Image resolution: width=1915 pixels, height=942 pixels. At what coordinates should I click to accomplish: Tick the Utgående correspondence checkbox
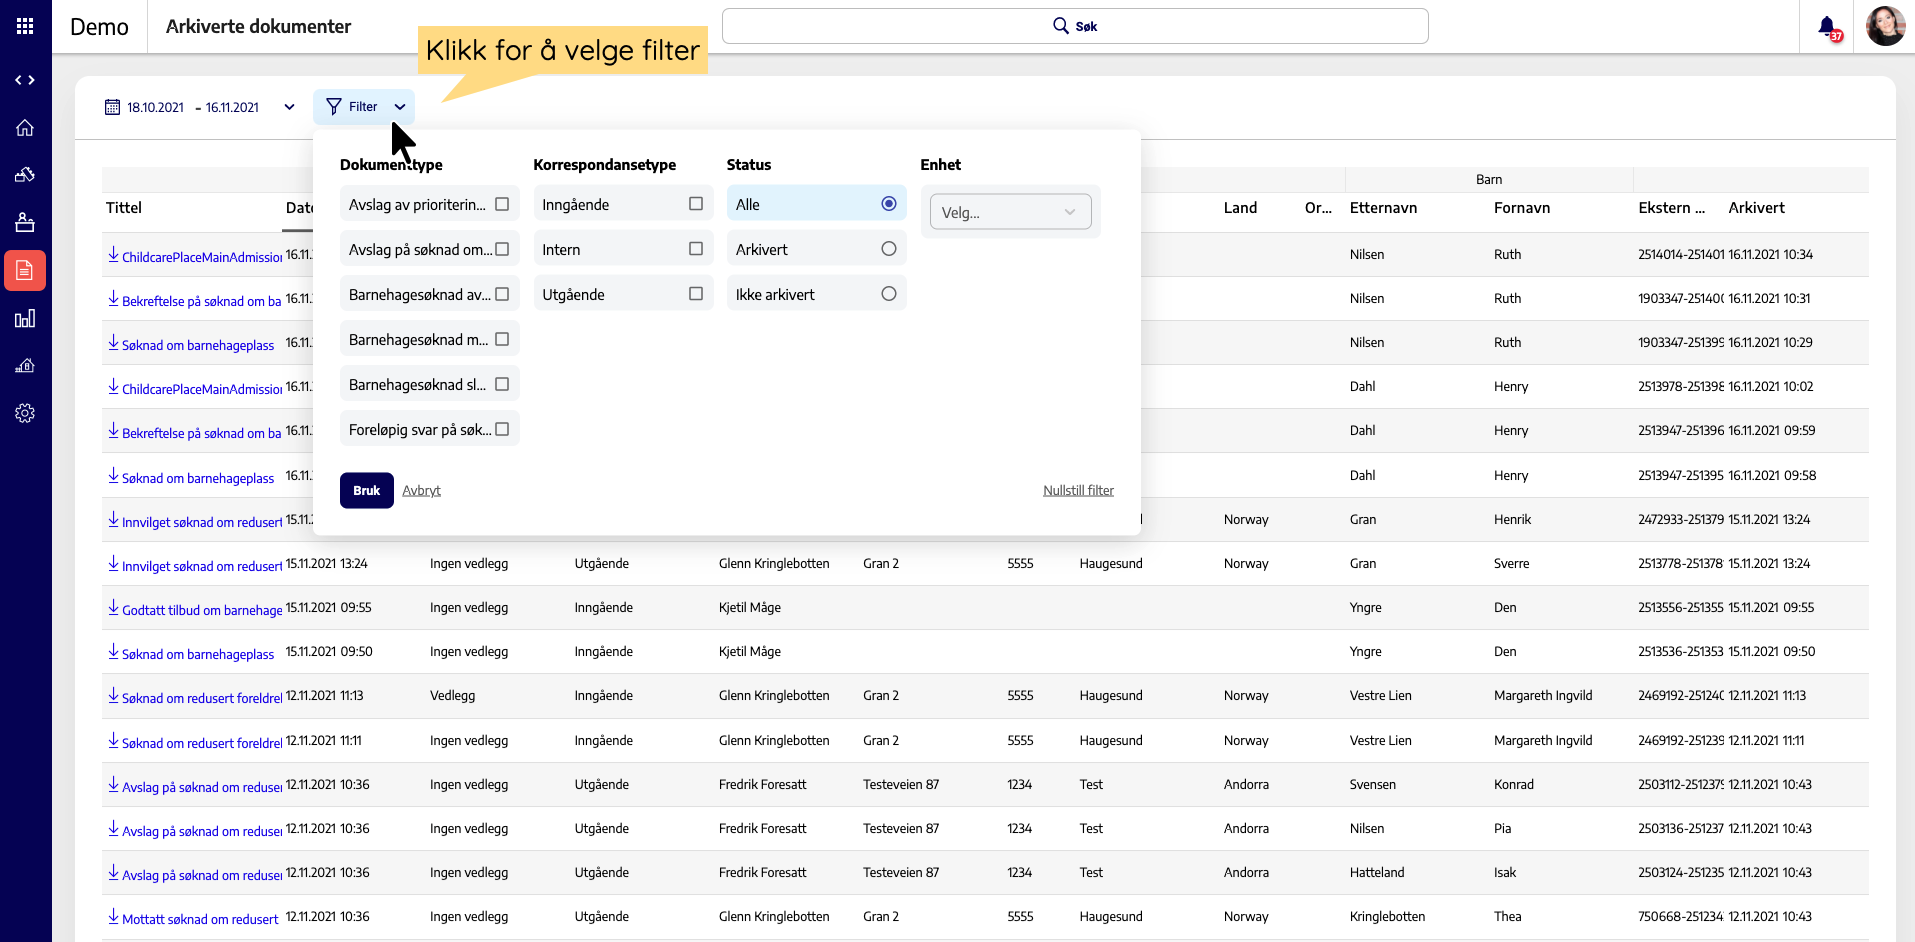click(x=696, y=294)
